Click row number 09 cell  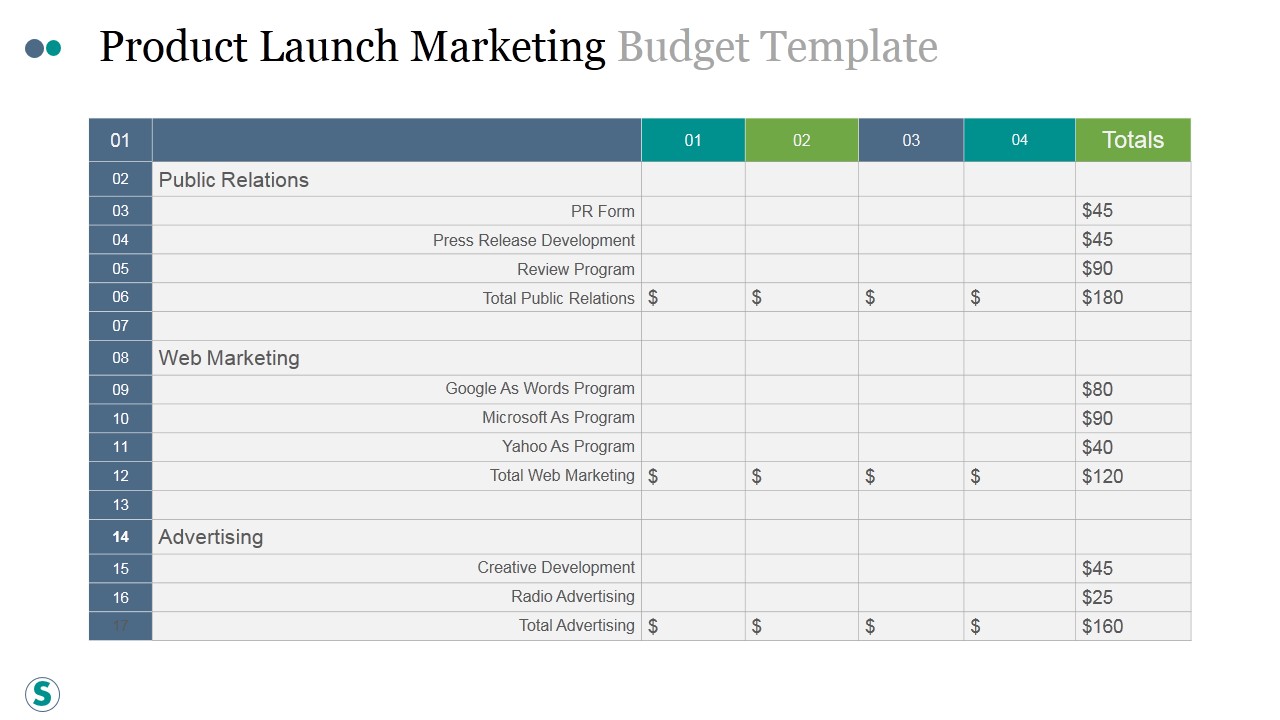coord(120,390)
